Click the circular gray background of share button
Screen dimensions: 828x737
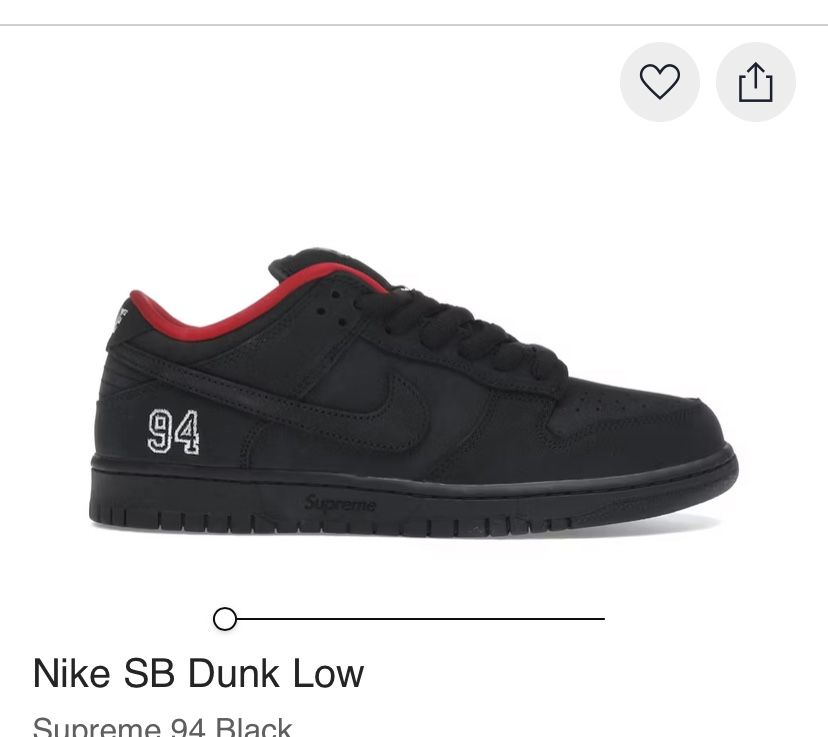(756, 82)
